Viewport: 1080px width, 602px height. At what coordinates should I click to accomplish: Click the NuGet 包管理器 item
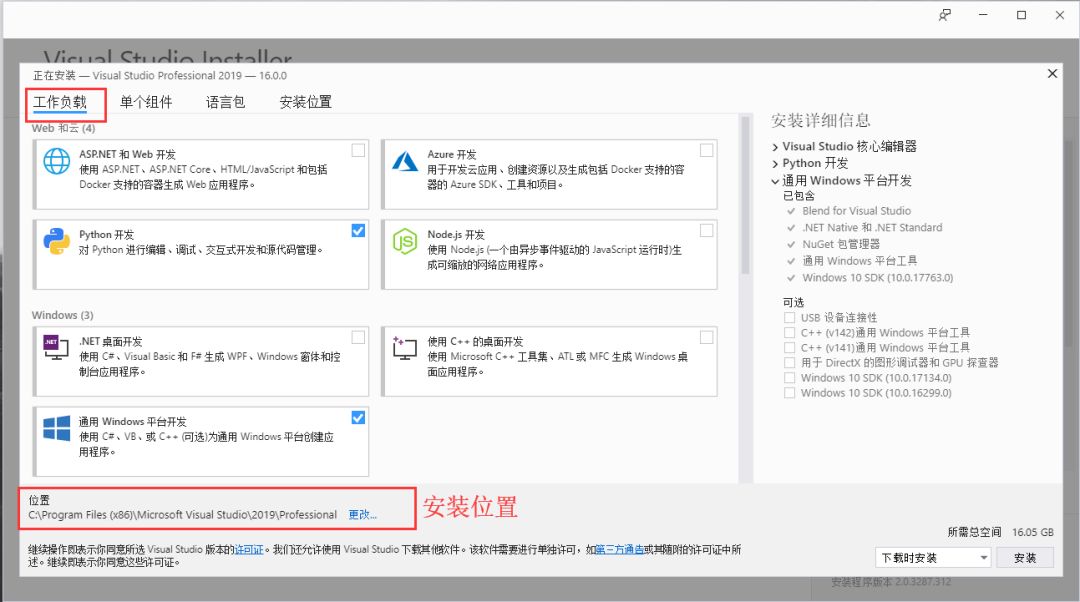841,244
